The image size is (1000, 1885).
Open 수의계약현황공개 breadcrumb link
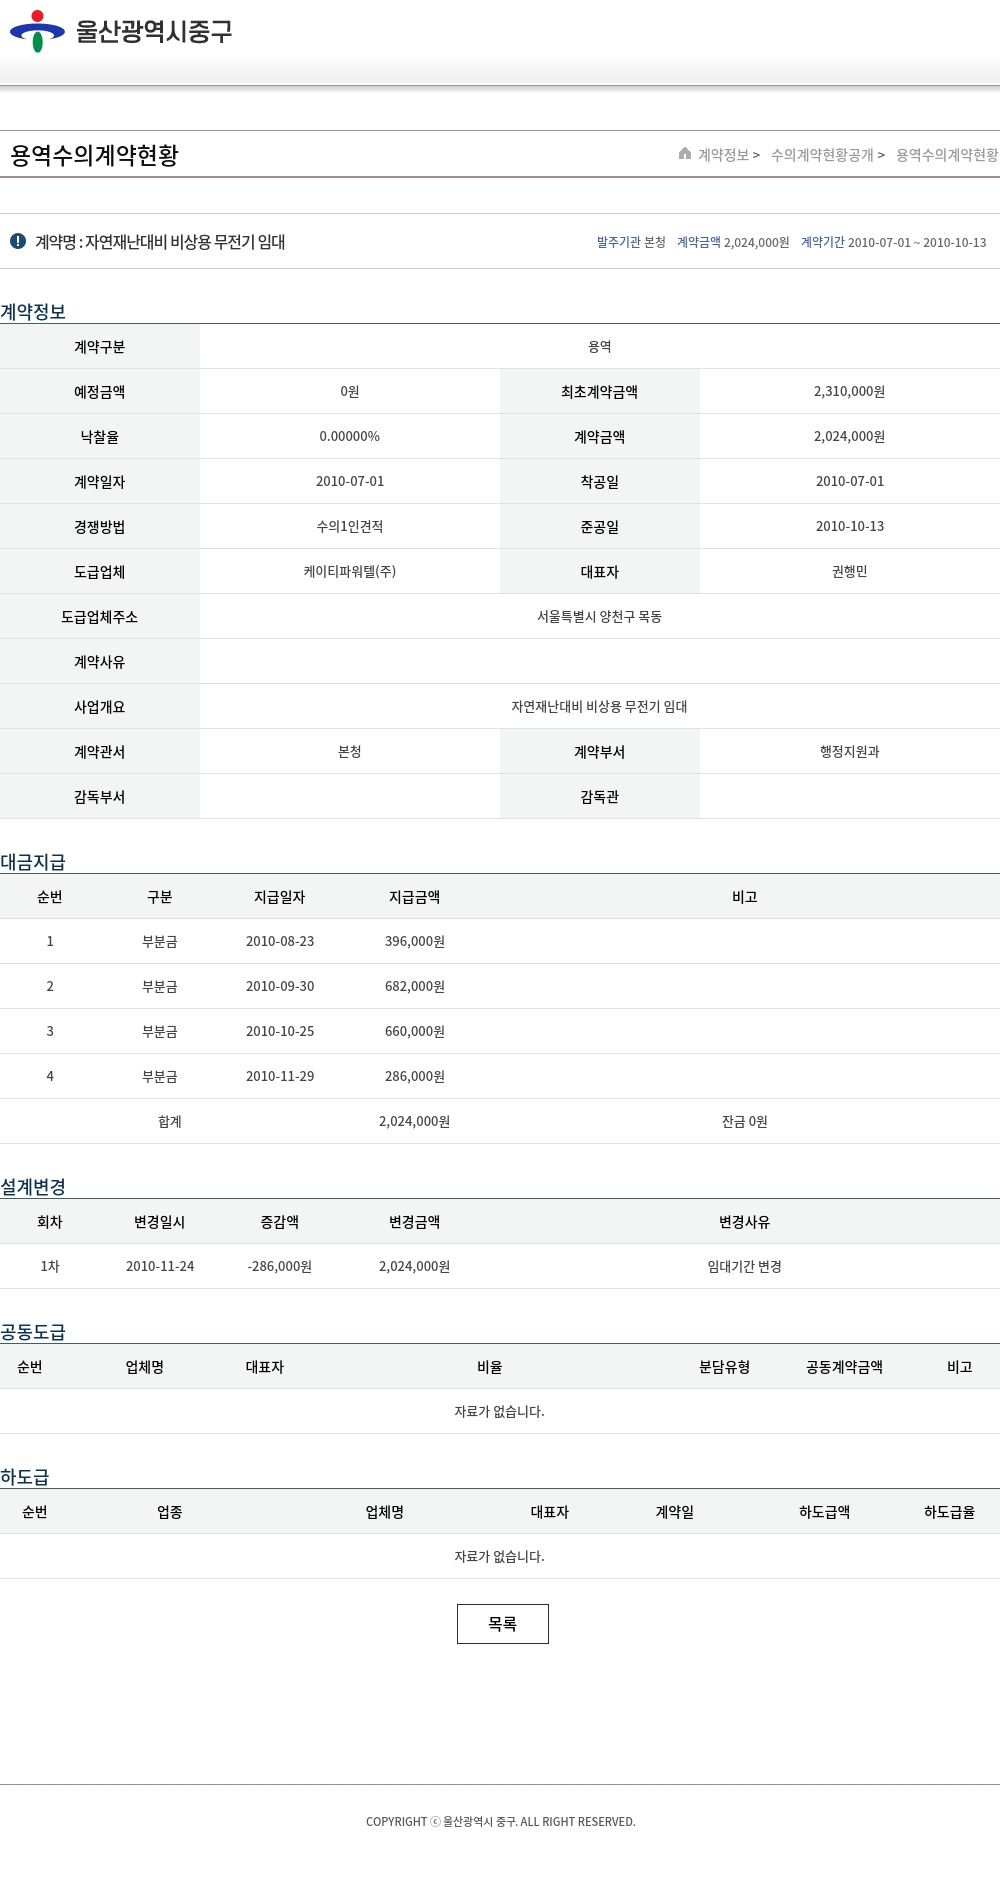[x=822, y=155]
